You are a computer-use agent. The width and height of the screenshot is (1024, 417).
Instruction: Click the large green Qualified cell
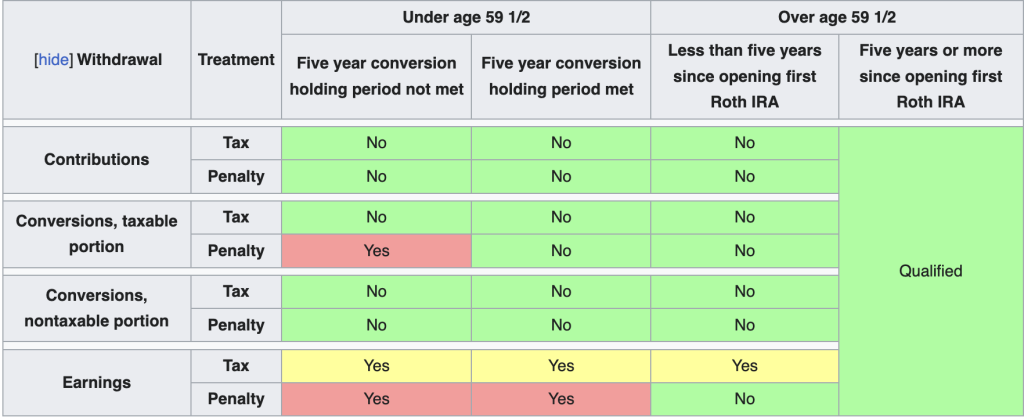pos(930,270)
